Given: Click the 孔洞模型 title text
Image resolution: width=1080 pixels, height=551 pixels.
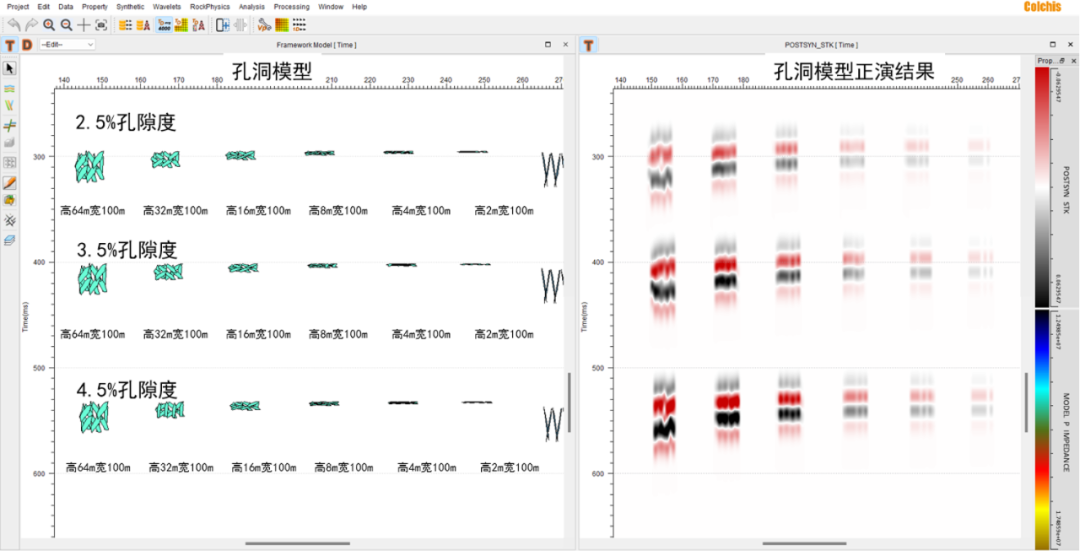Looking at the screenshot, I should click(271, 71).
